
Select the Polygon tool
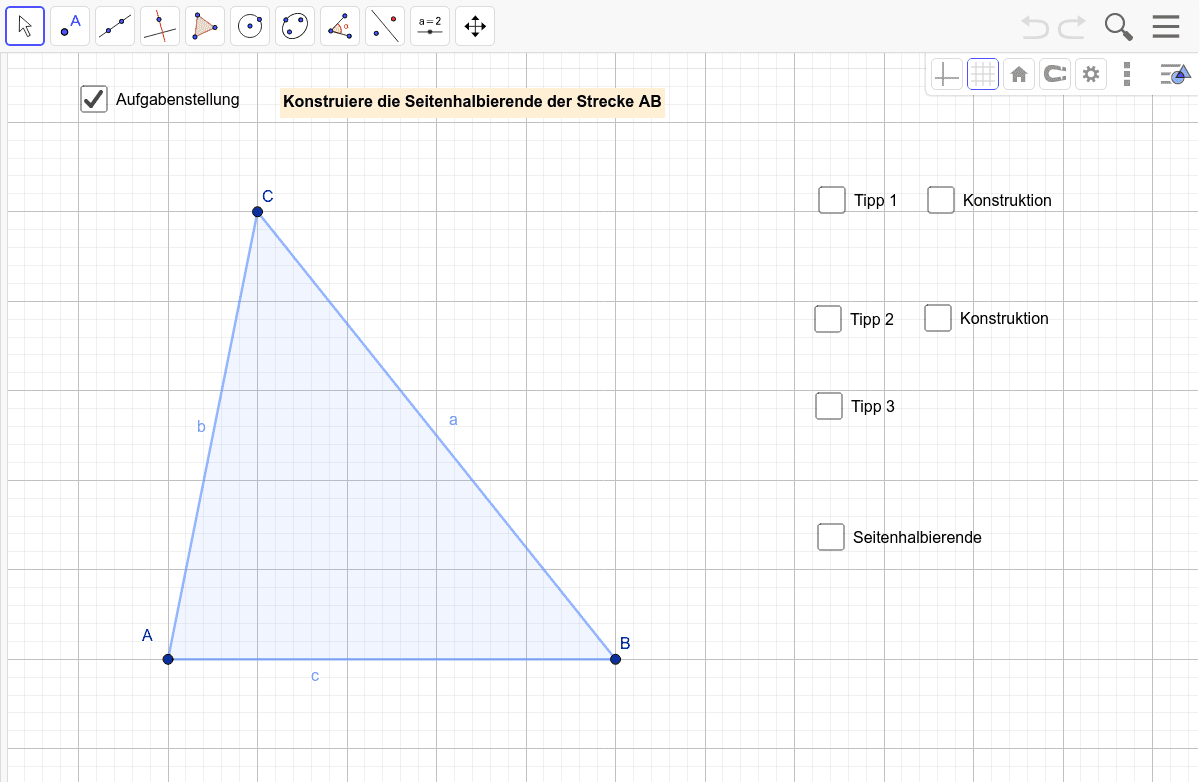point(204,26)
